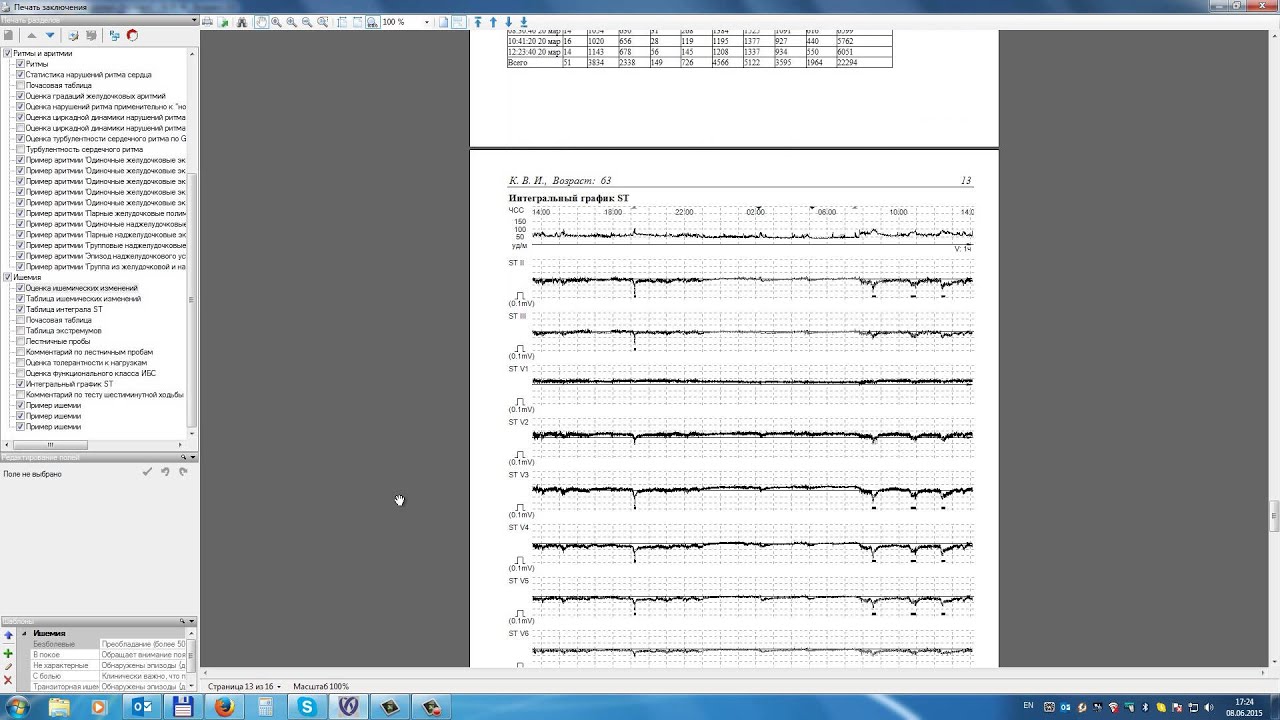Click the zoom out magnifier icon

pyautogui.click(x=307, y=22)
